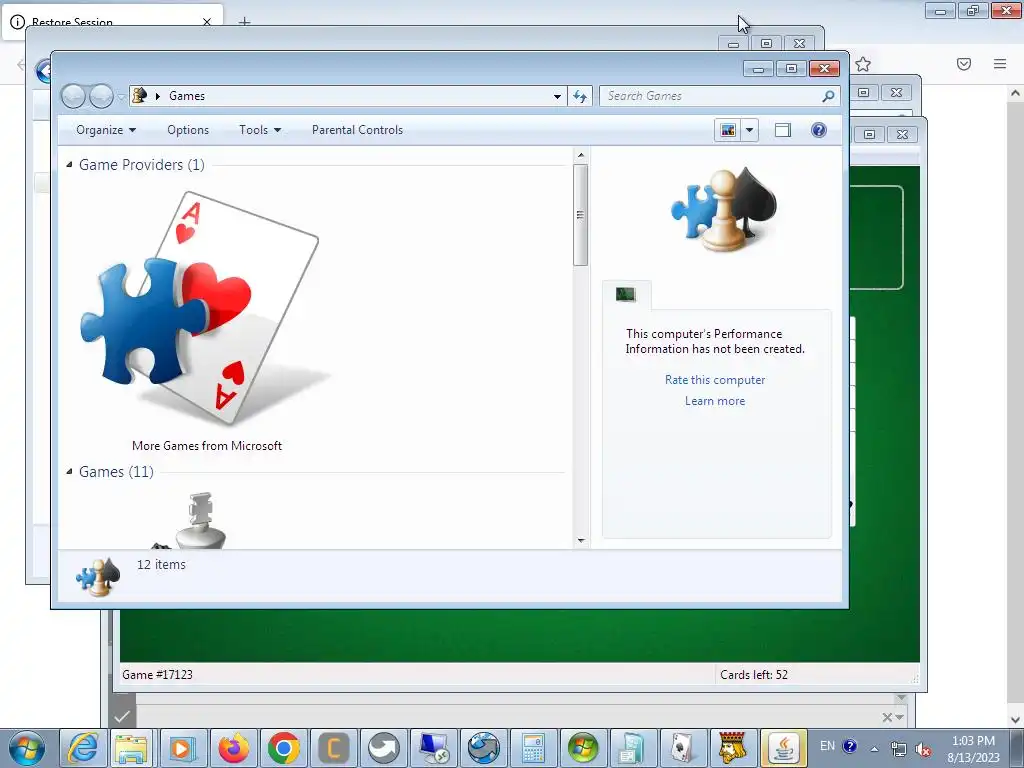1024x768 pixels.
Task: Click the volume muted icon in tray
Action: [923, 749]
